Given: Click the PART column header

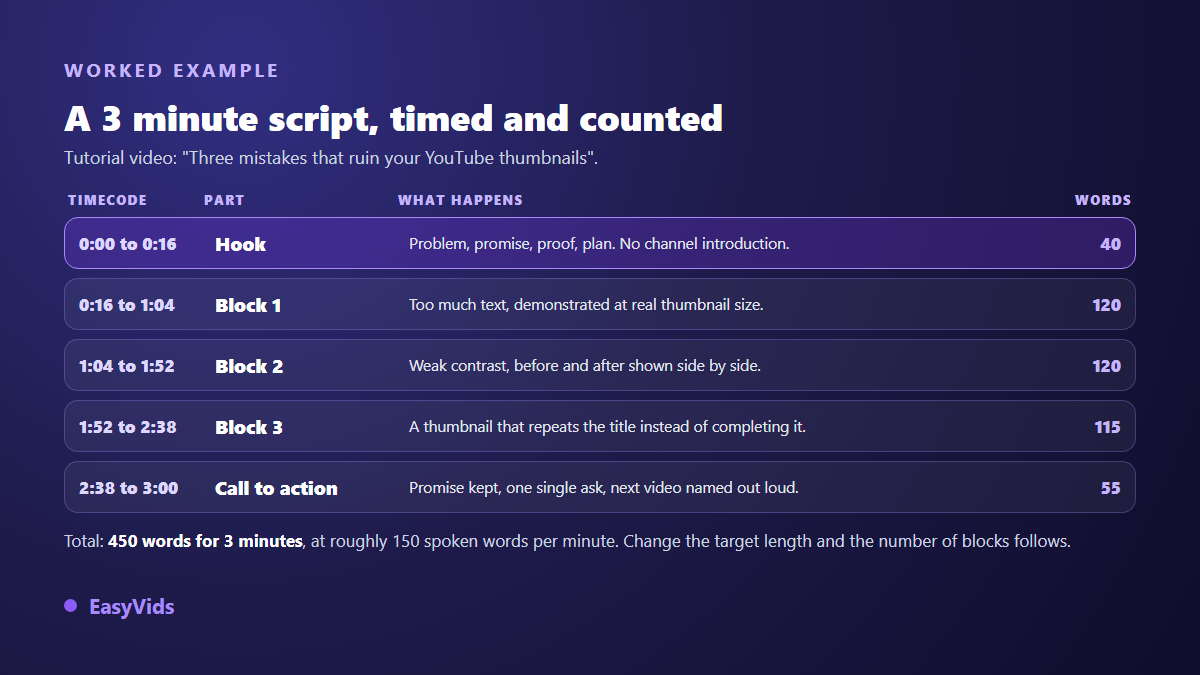Looking at the screenshot, I should [x=224, y=200].
